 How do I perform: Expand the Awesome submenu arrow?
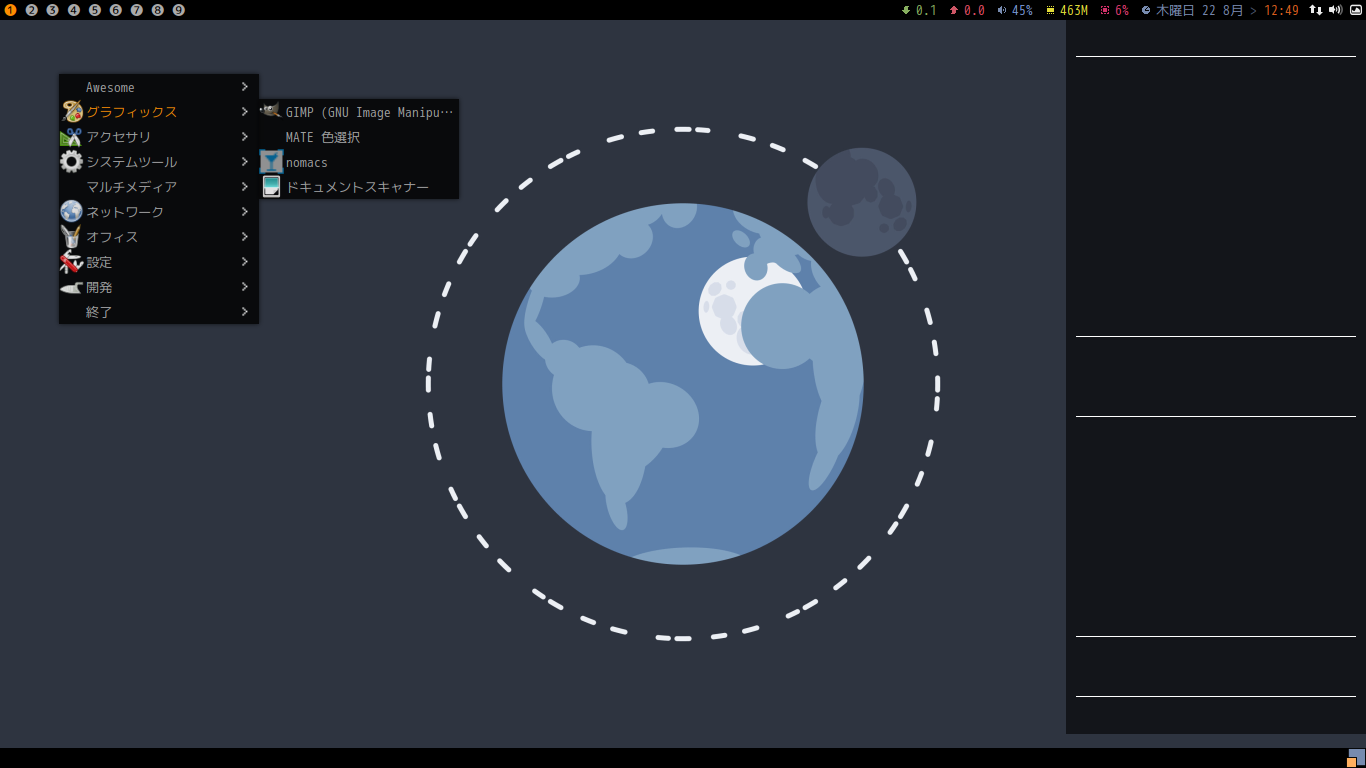(244, 87)
